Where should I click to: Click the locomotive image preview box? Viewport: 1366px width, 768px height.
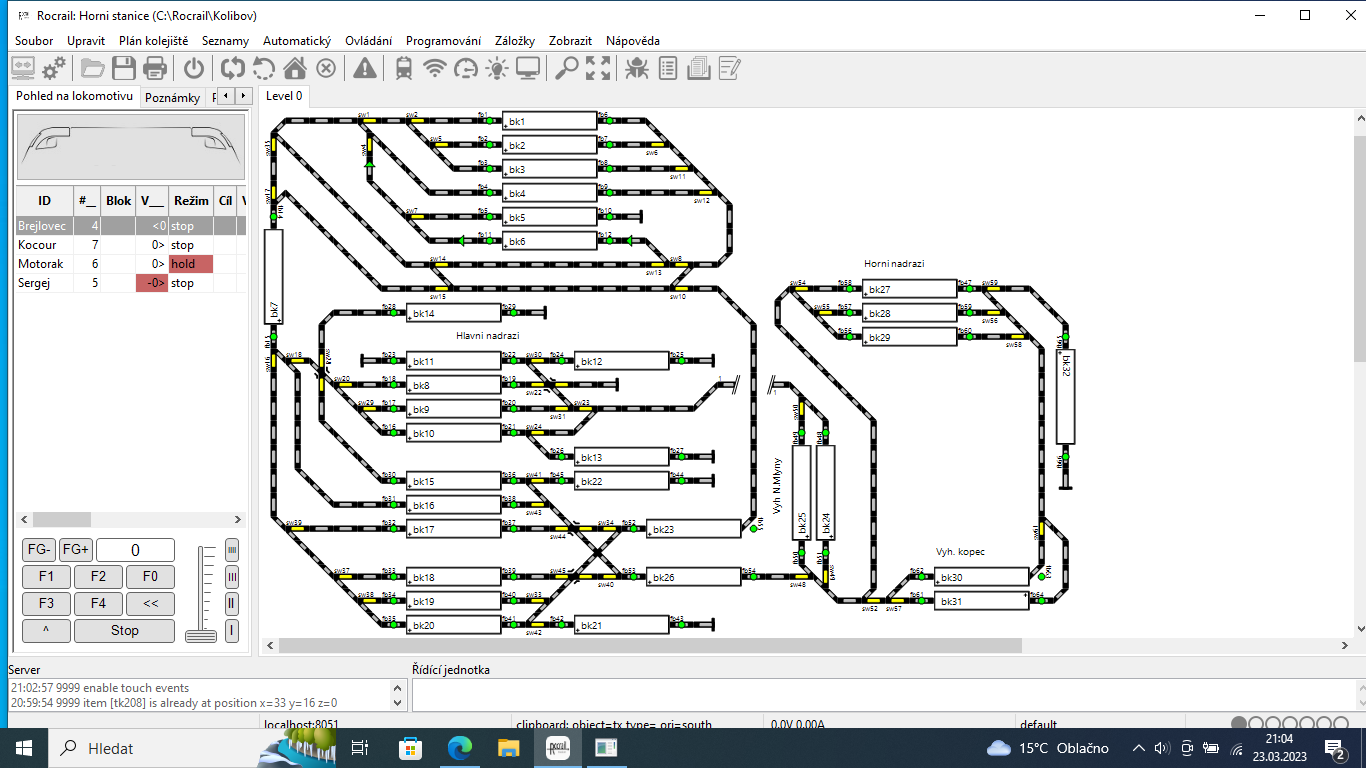pyautogui.click(x=131, y=147)
